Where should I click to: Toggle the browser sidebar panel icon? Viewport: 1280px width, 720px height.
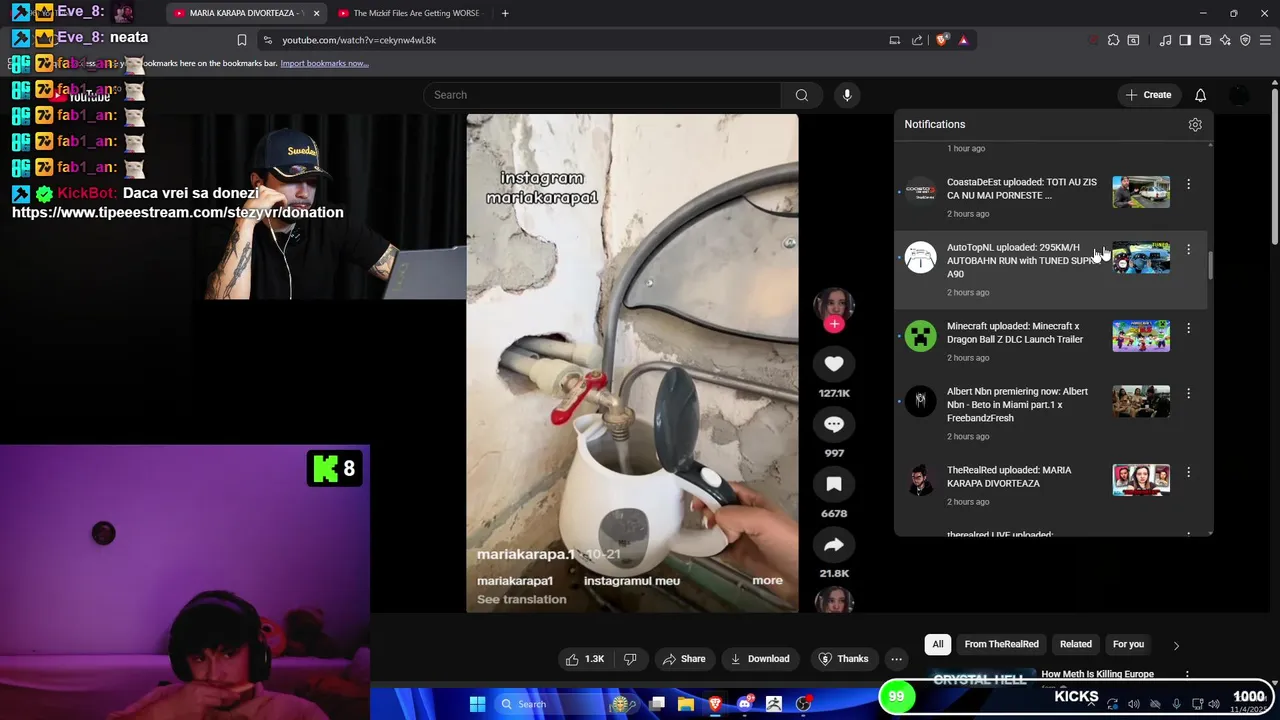[1185, 40]
